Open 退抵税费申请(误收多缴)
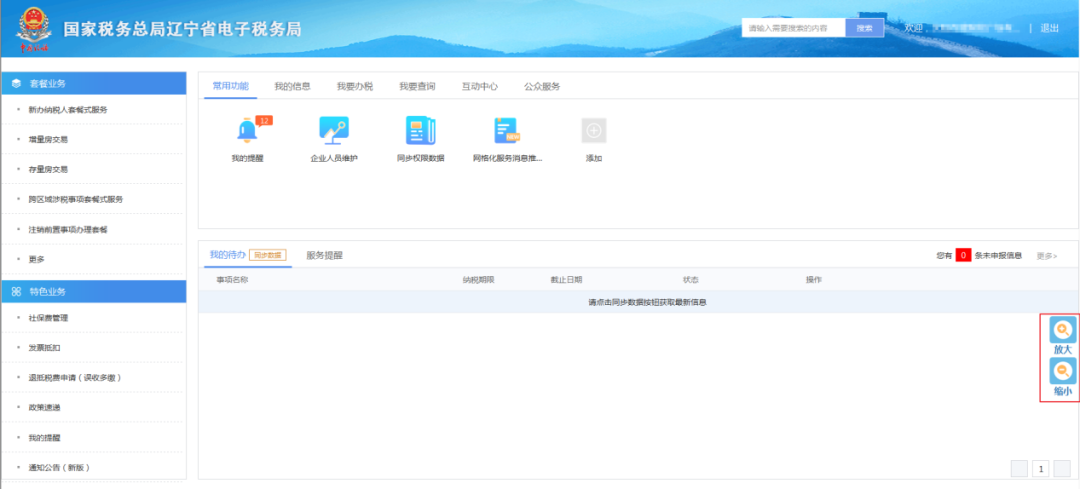The height and width of the screenshot is (489, 1080). click(x=75, y=377)
